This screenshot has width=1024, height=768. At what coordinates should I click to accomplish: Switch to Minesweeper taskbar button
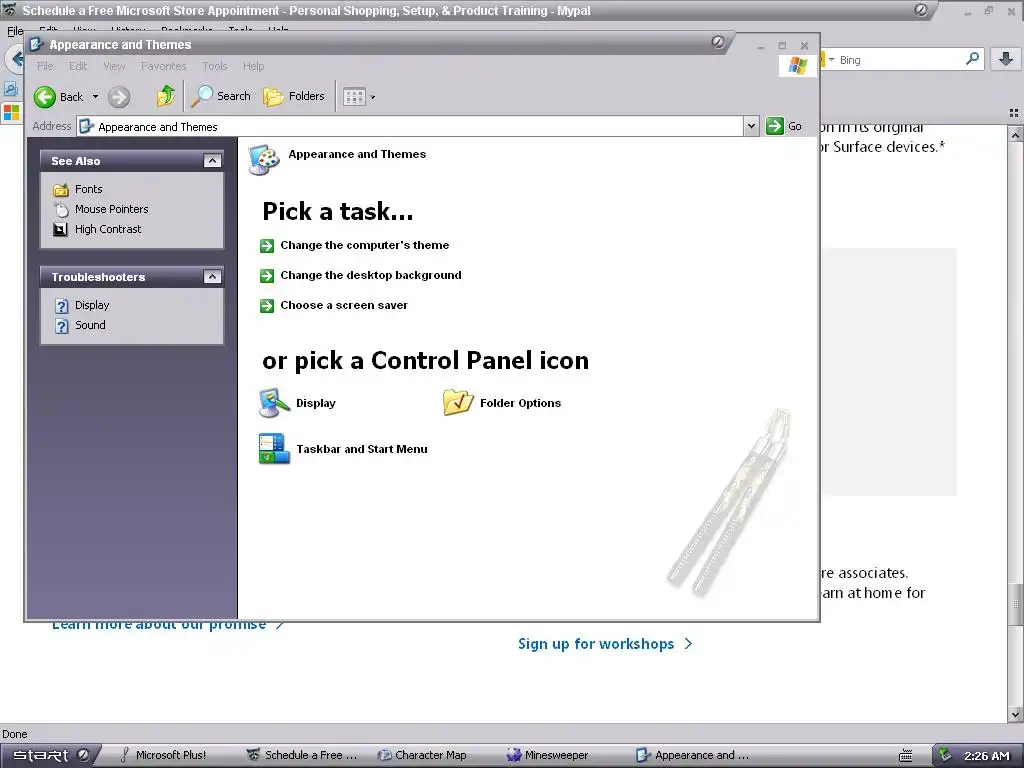(x=548, y=755)
